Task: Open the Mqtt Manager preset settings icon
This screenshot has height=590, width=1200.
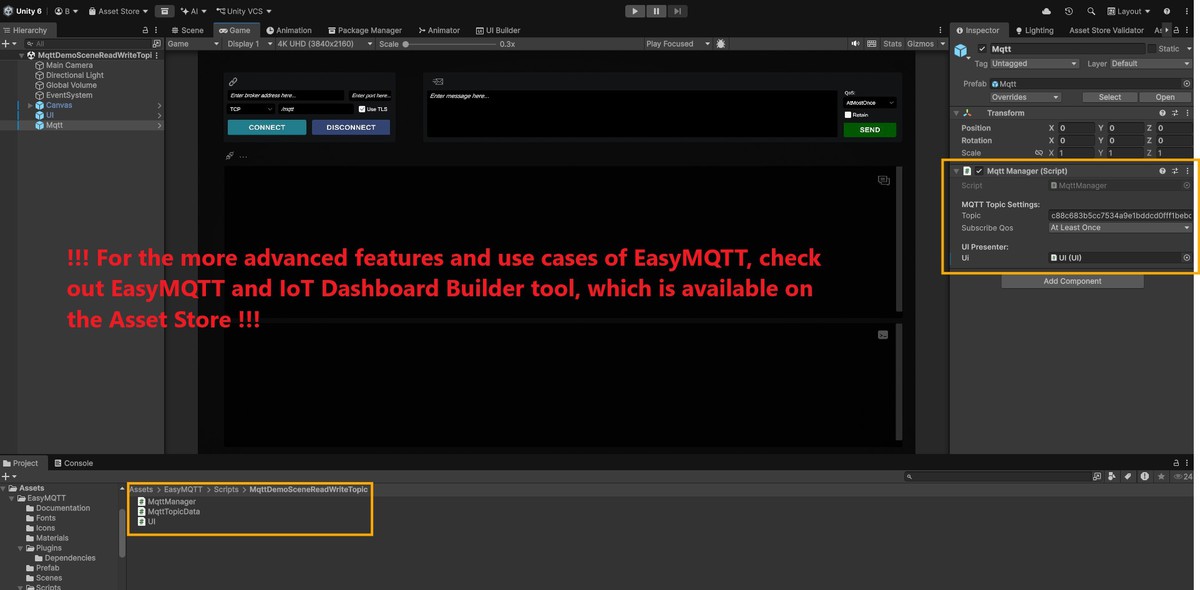Action: [x=1175, y=171]
